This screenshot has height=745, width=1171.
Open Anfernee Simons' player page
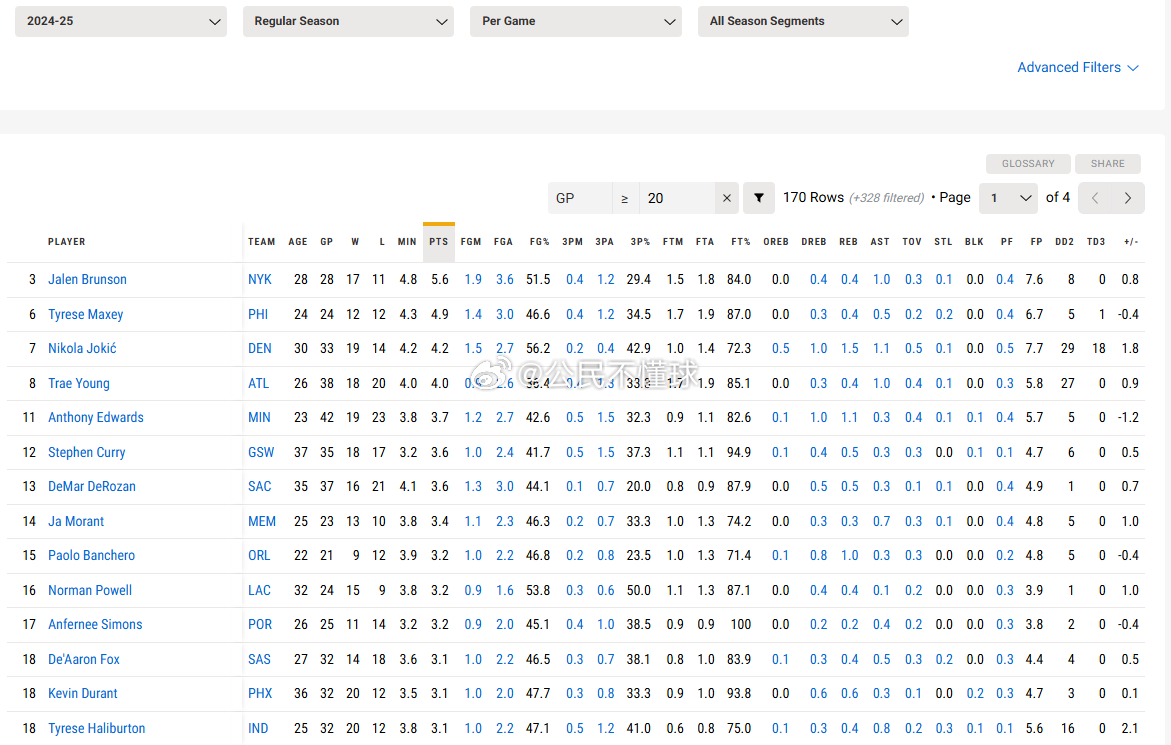pyautogui.click(x=95, y=625)
